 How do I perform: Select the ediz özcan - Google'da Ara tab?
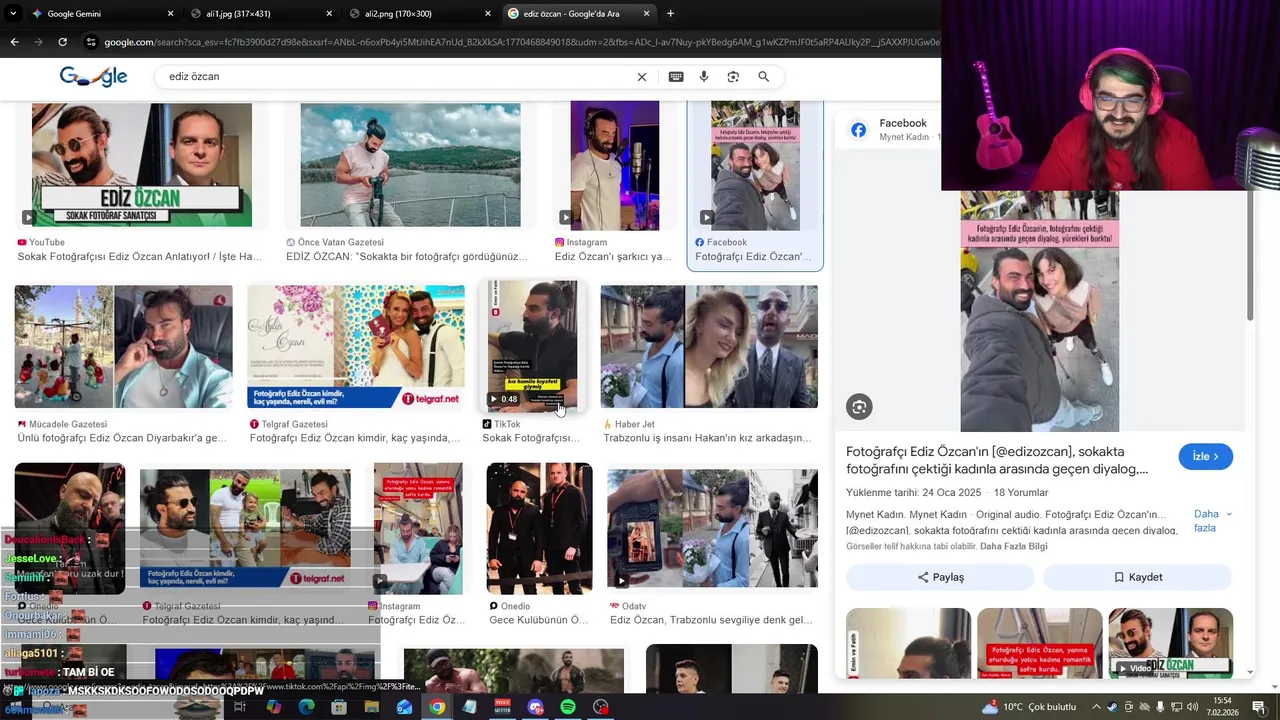point(580,14)
